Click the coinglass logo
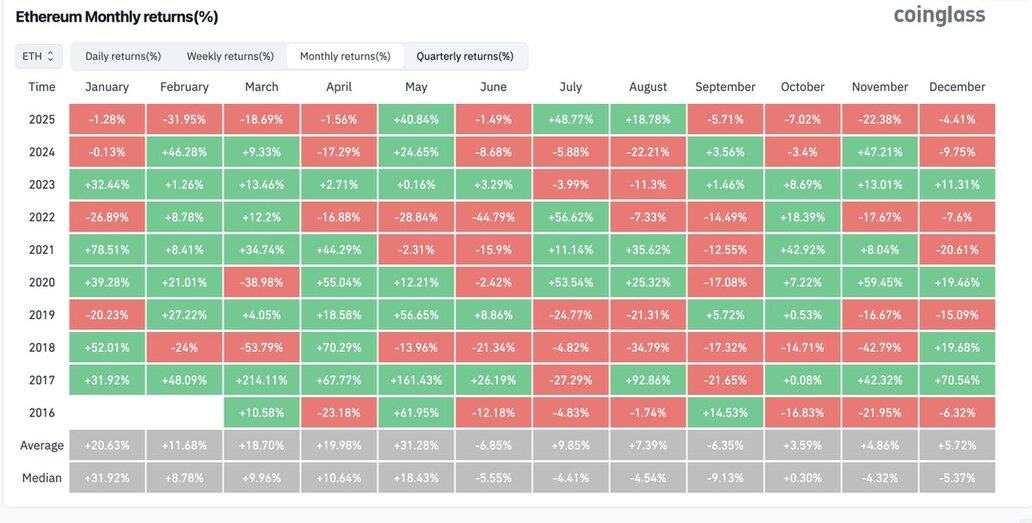This screenshot has width=1032, height=523. [x=939, y=15]
